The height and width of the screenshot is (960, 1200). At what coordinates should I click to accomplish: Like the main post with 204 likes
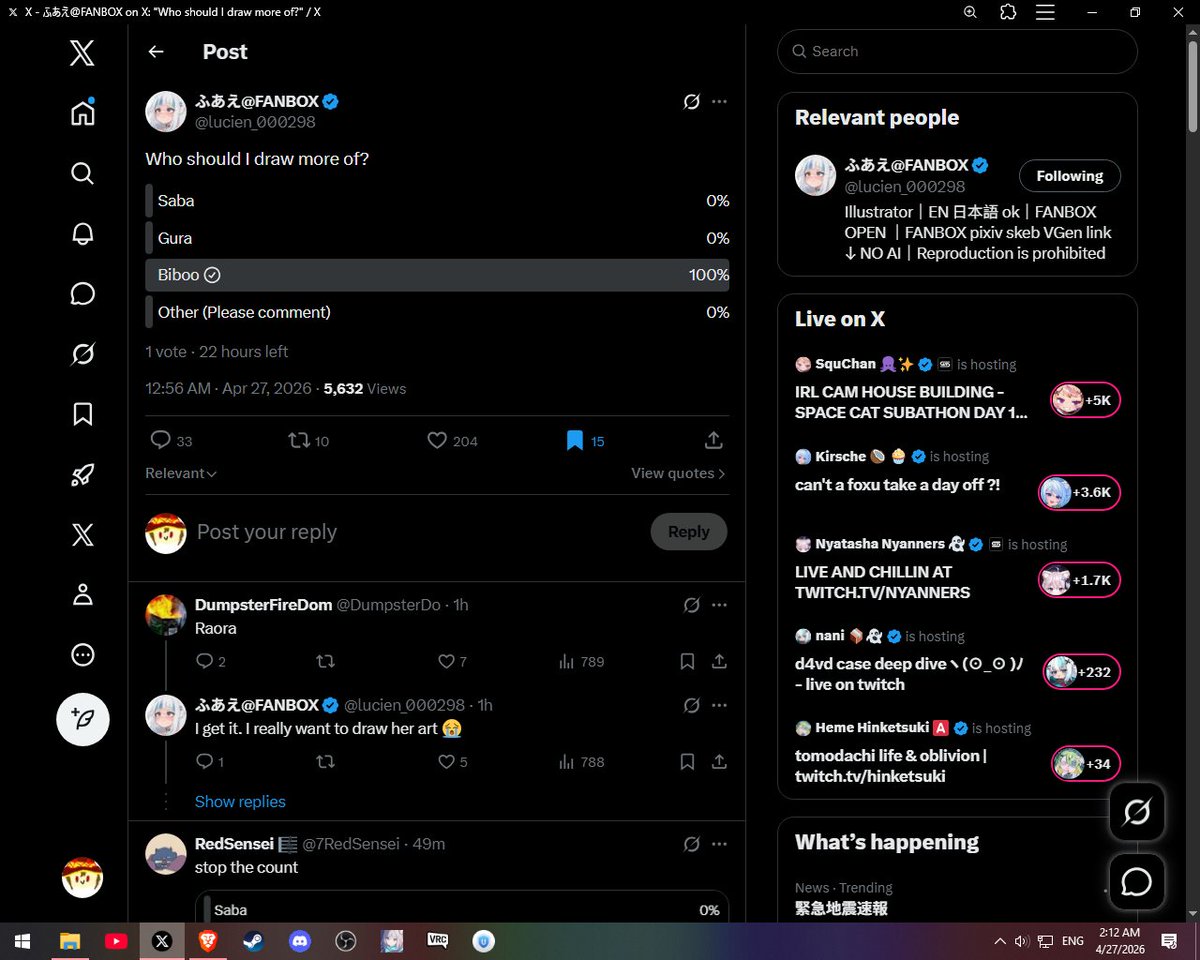click(x=452, y=440)
